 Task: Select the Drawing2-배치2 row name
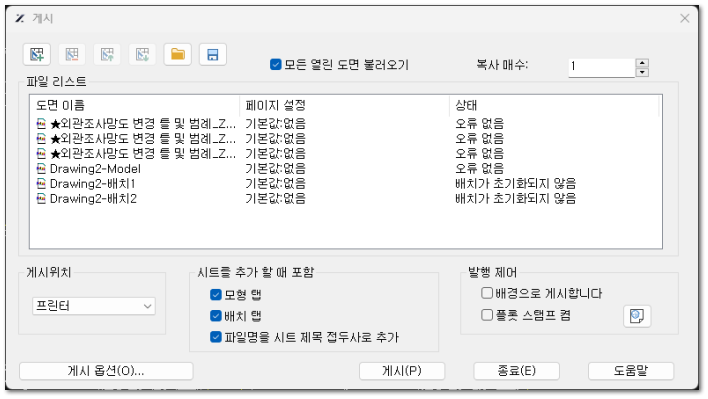(93, 199)
